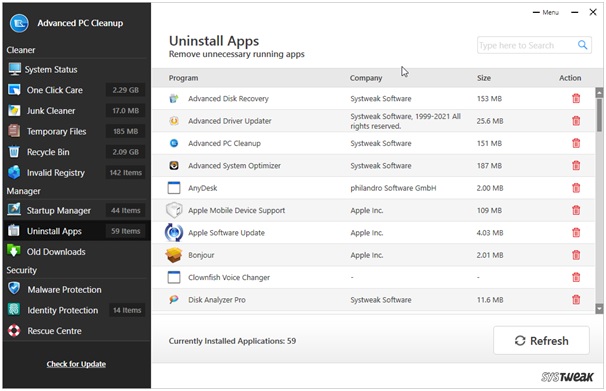
Task: Click the Check for Update link
Action: point(76,364)
